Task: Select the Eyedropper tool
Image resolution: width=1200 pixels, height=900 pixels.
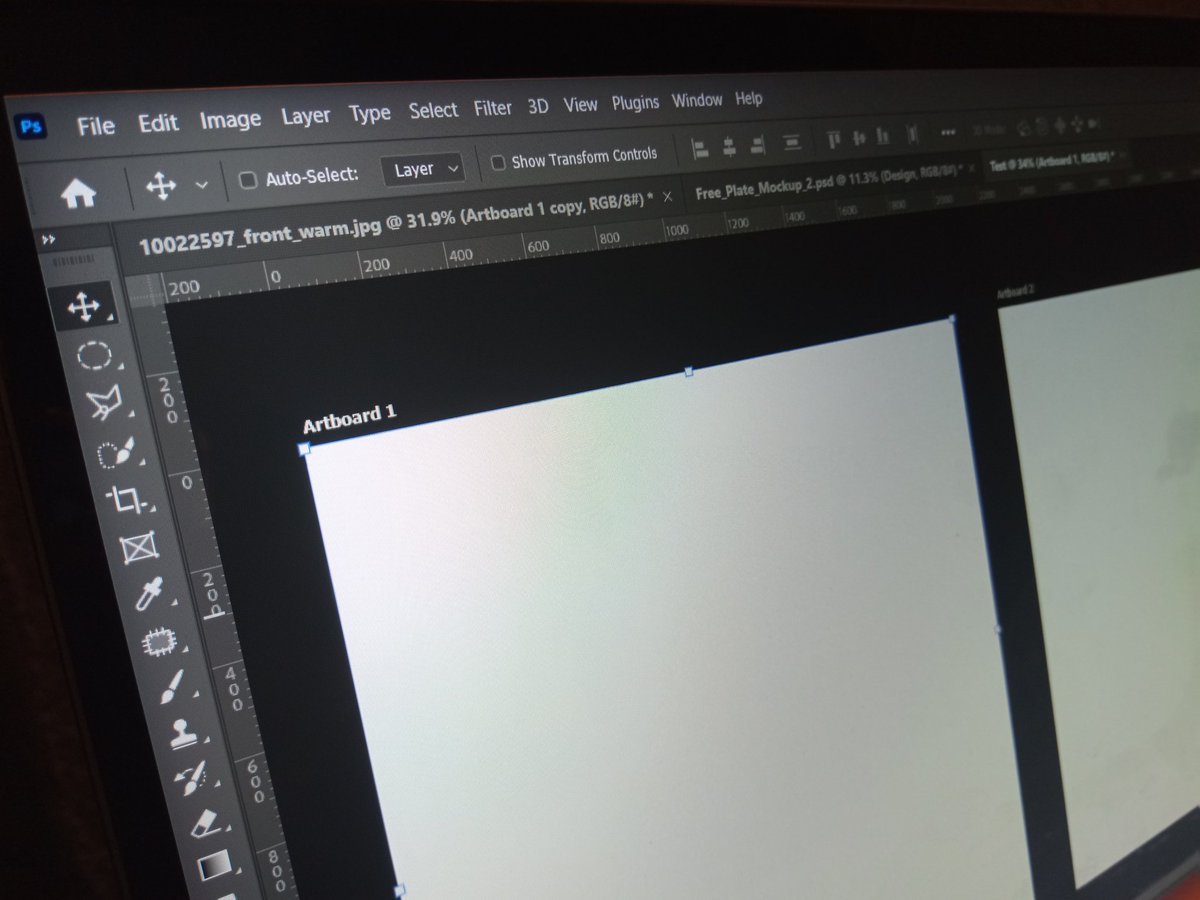Action: point(149,596)
